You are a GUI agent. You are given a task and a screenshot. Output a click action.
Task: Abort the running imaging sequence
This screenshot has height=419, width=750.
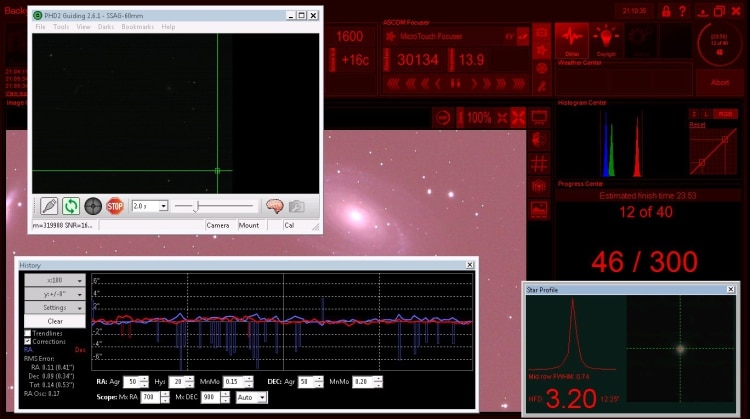[x=719, y=82]
